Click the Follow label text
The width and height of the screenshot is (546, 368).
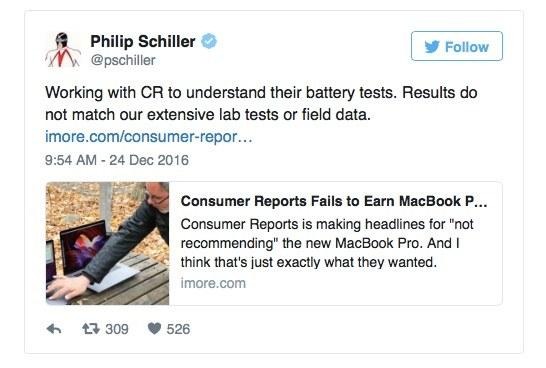(x=467, y=47)
